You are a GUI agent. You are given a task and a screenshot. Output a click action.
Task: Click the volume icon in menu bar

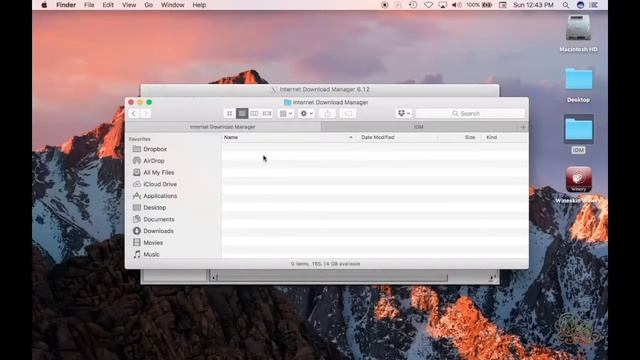[x=456, y=5]
